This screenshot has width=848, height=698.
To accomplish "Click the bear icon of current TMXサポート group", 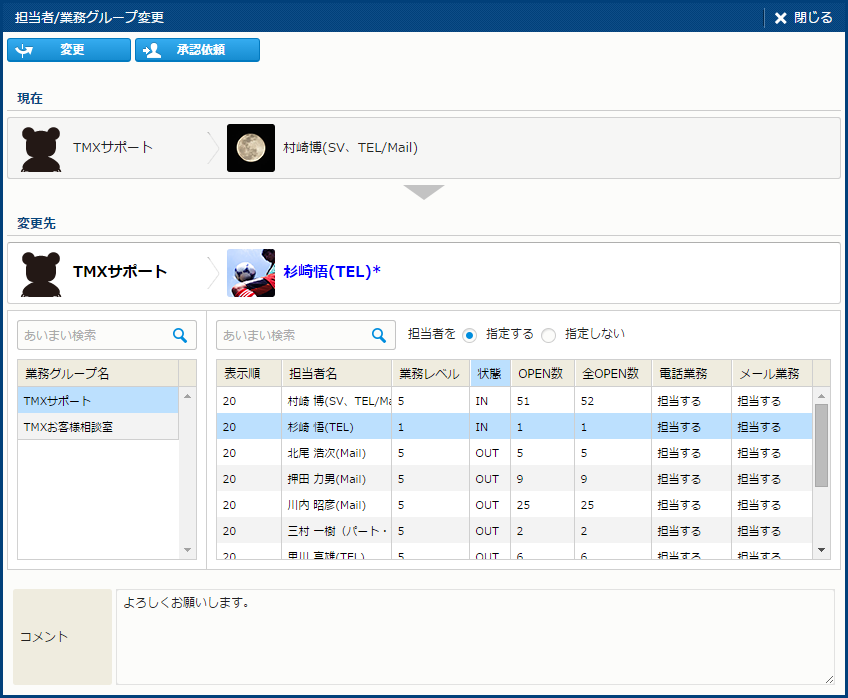I will click(x=41, y=148).
